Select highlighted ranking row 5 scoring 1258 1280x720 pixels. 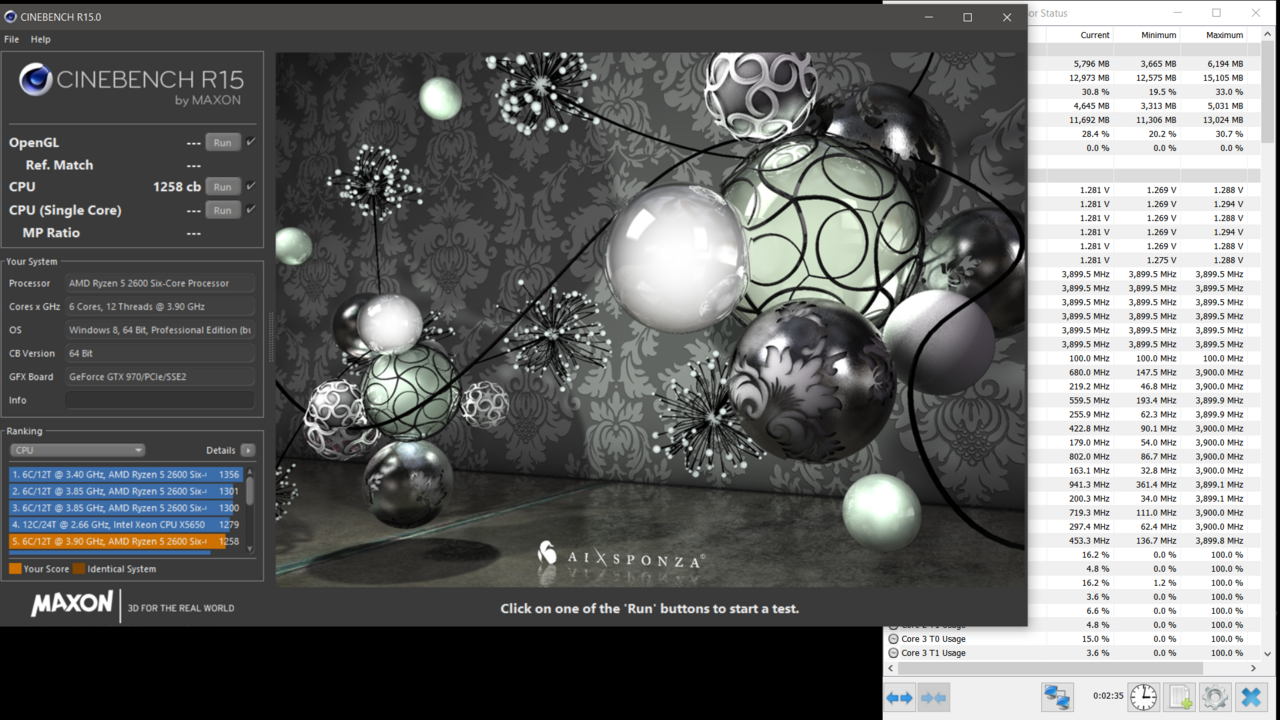(x=126, y=541)
